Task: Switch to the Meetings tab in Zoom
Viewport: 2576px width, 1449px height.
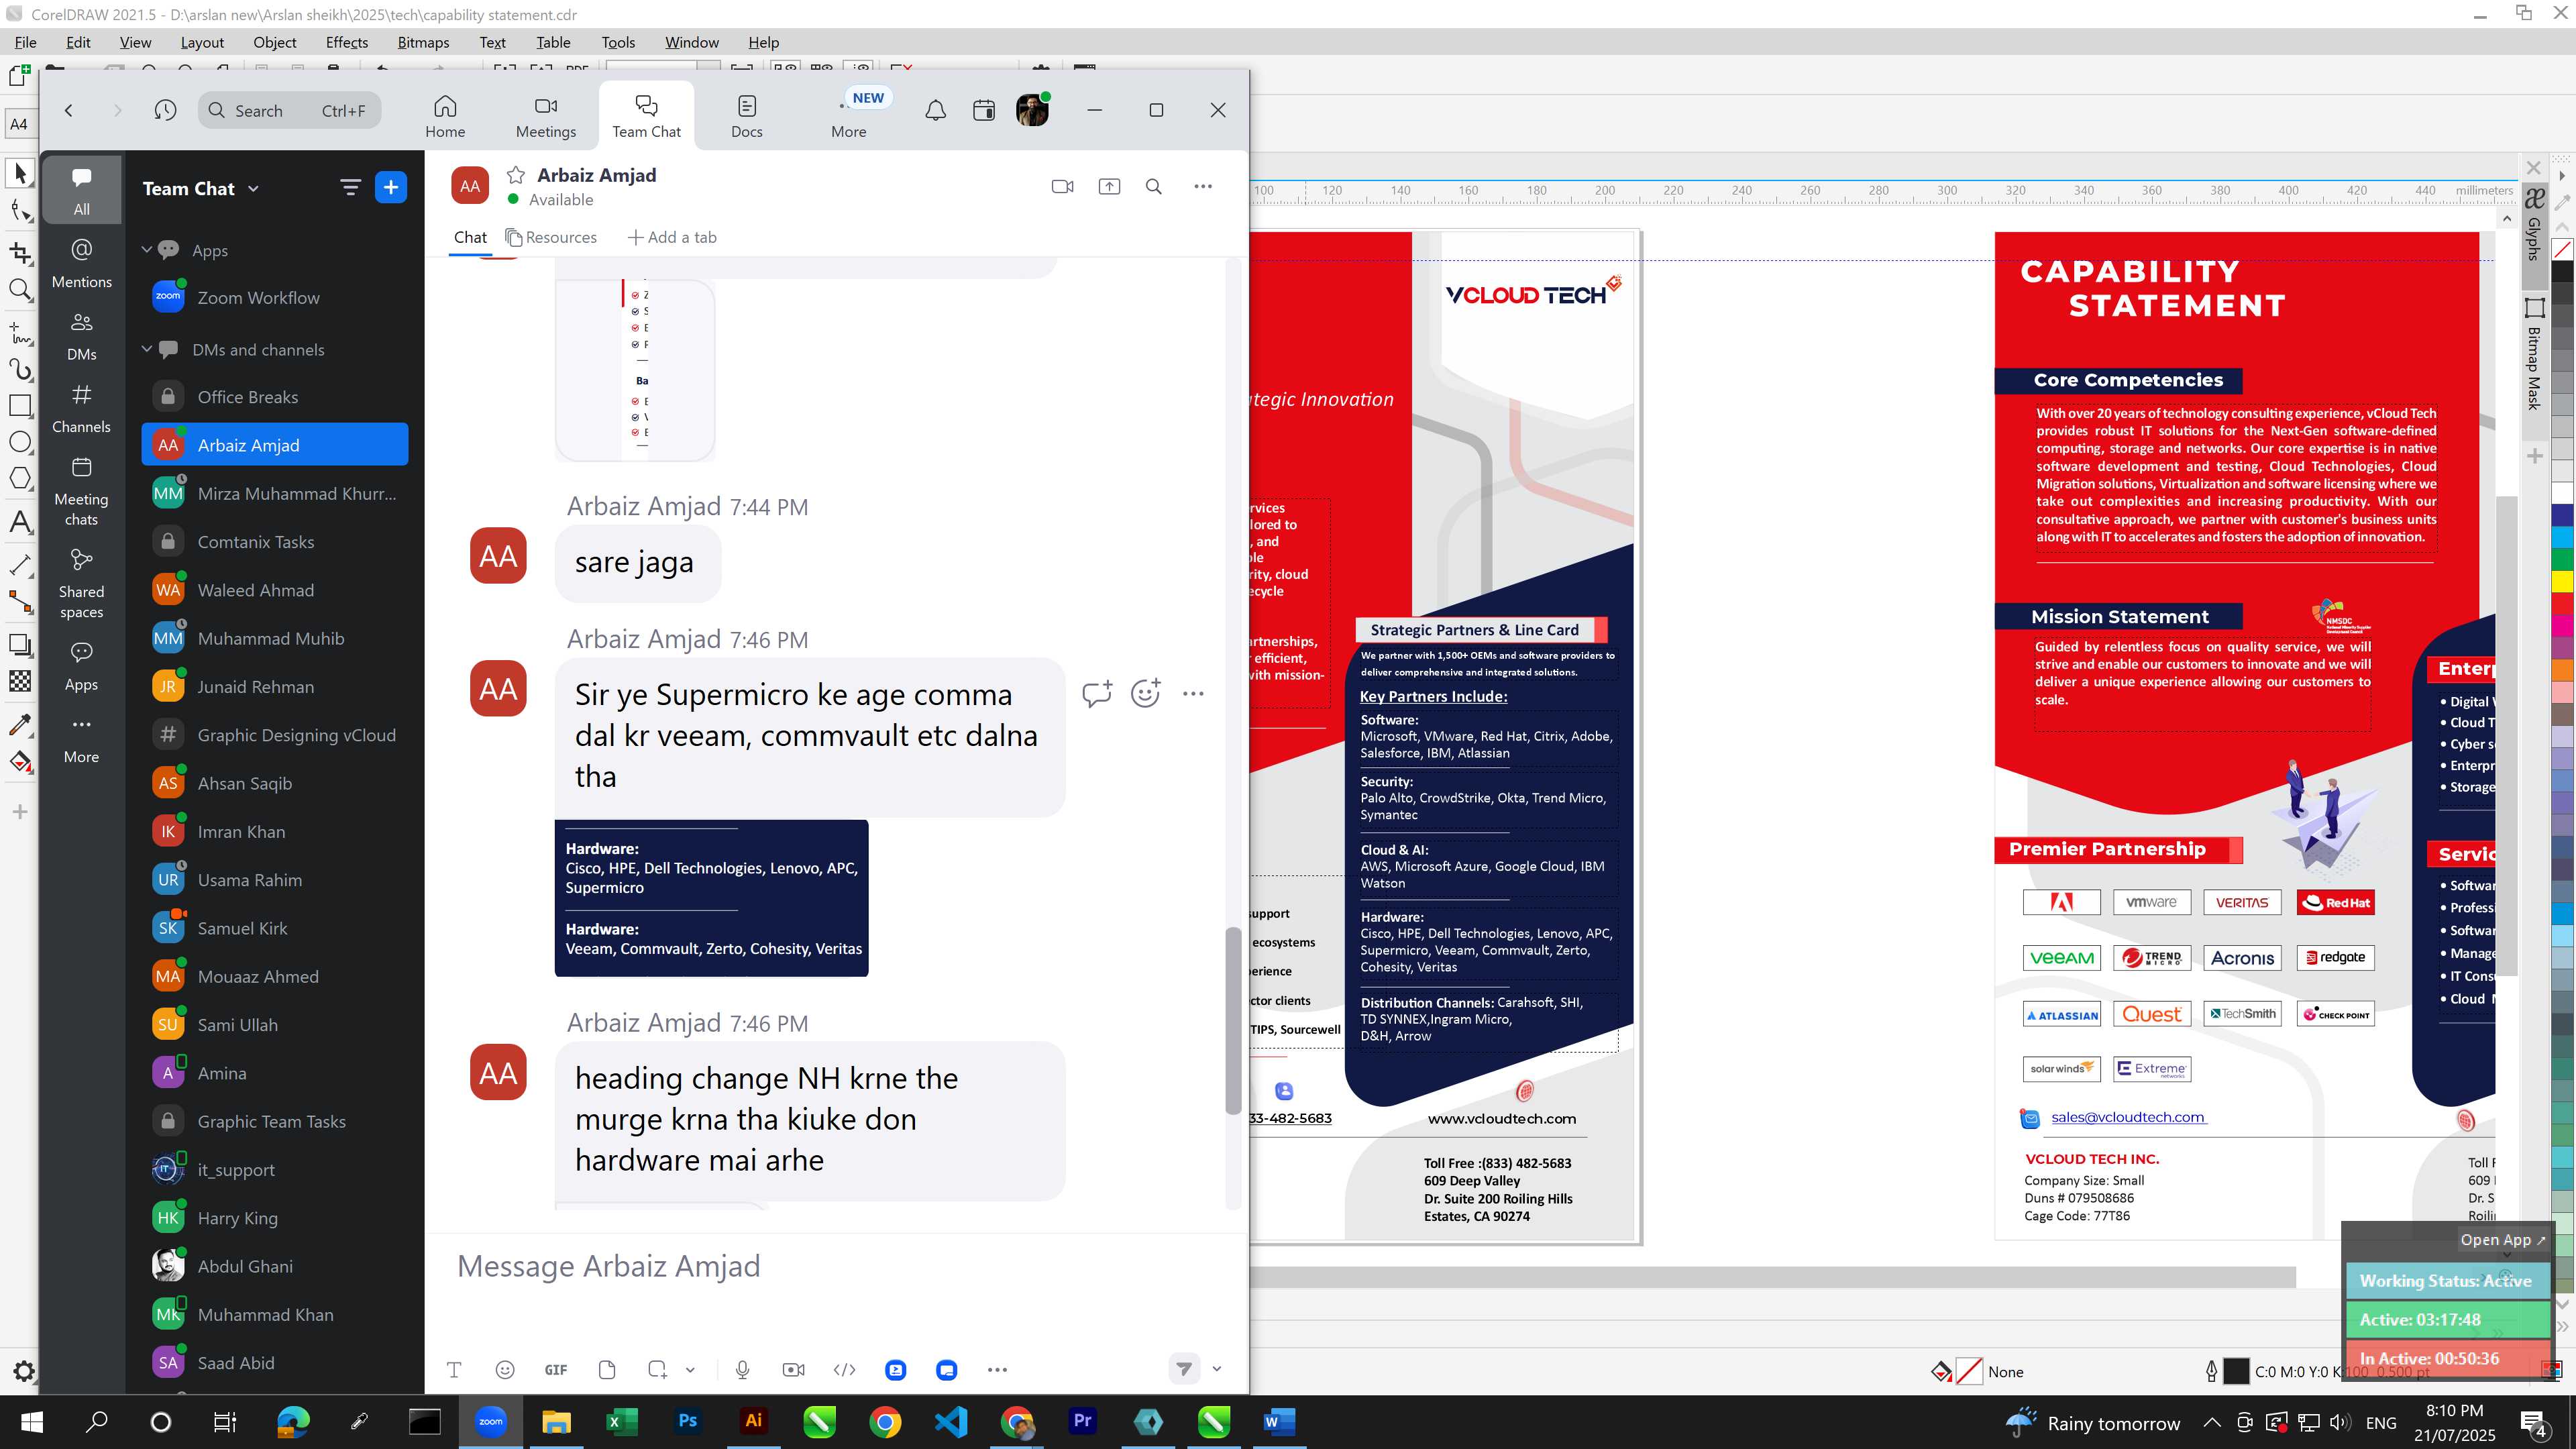Action: tap(546, 116)
